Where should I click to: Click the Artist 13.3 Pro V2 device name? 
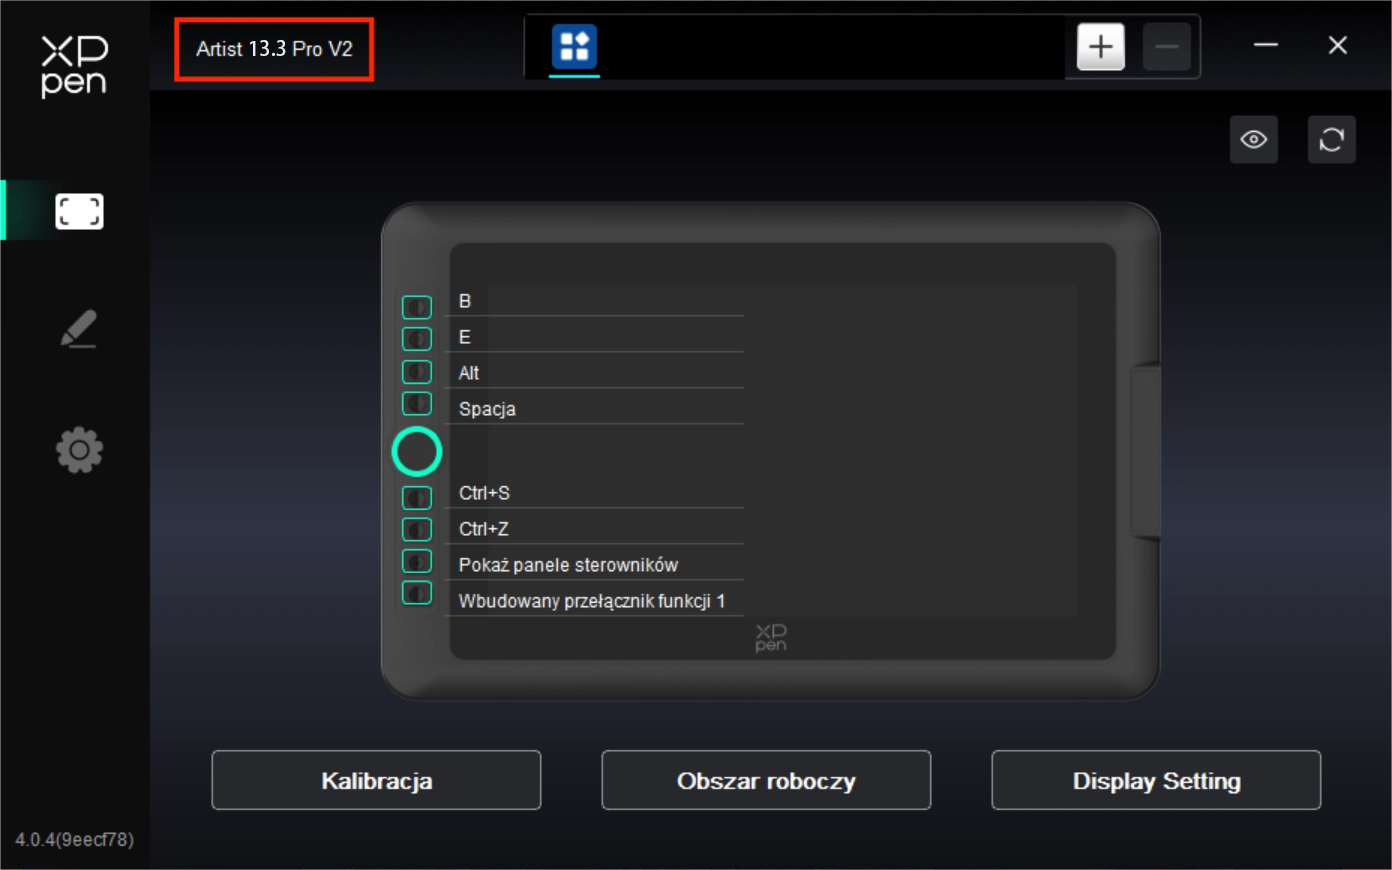[274, 49]
